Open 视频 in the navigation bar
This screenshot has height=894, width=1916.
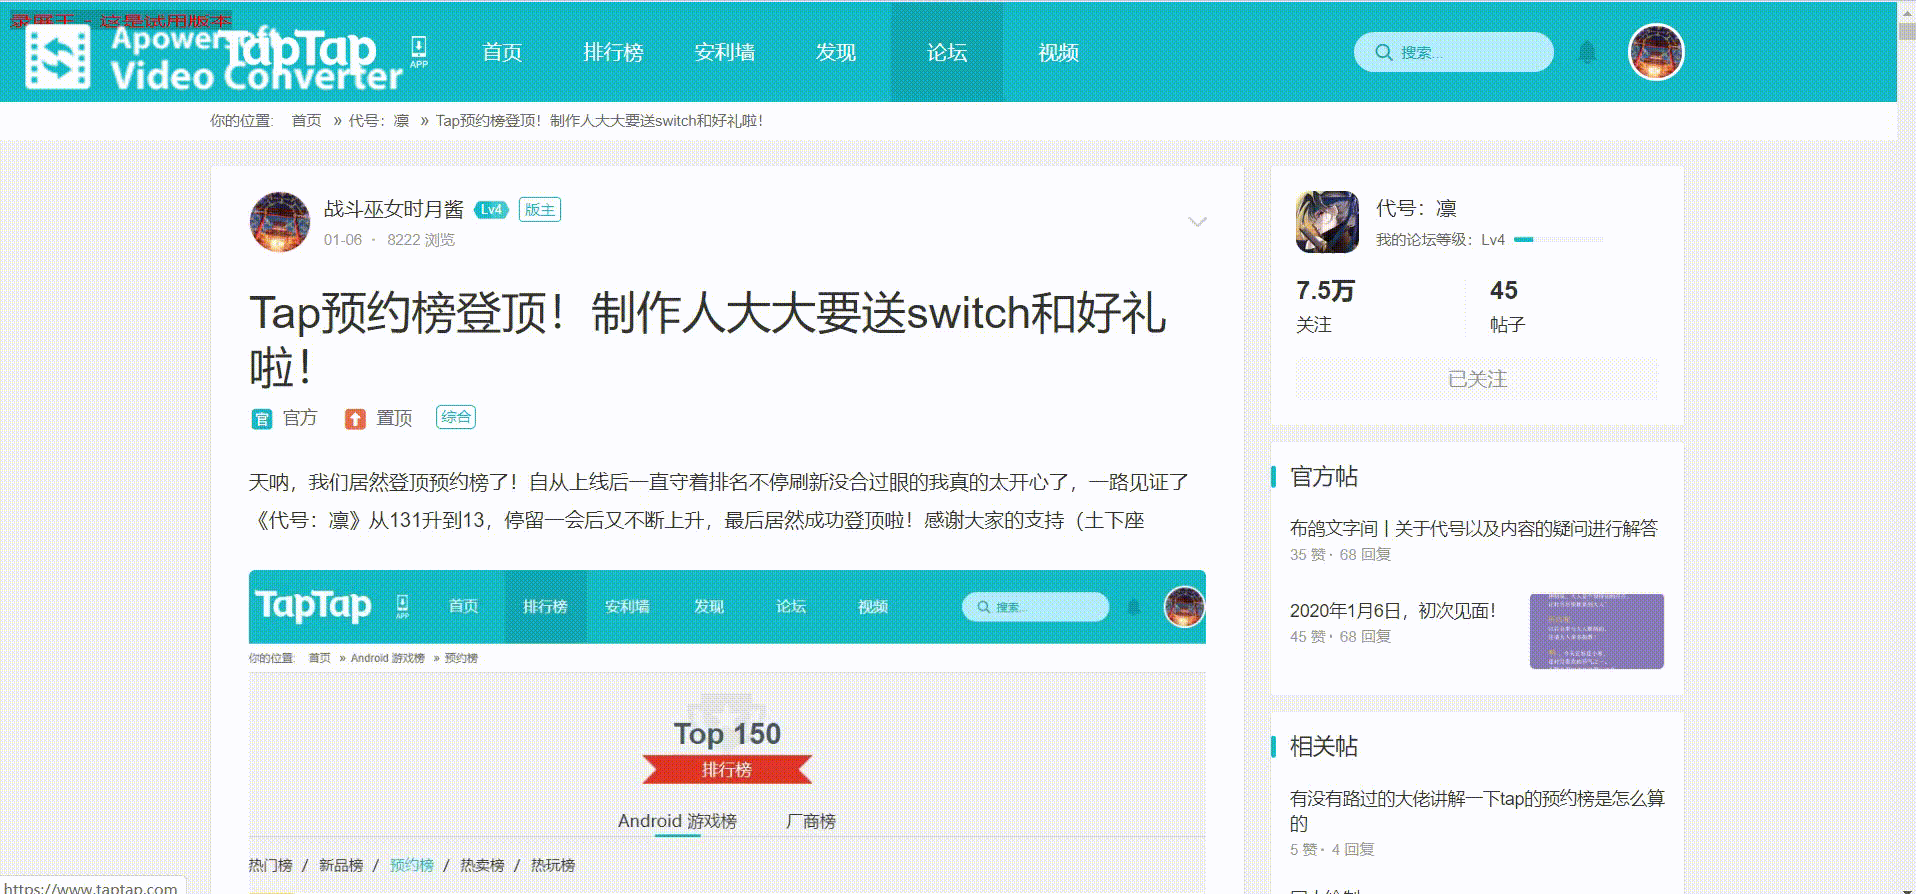coord(1058,52)
